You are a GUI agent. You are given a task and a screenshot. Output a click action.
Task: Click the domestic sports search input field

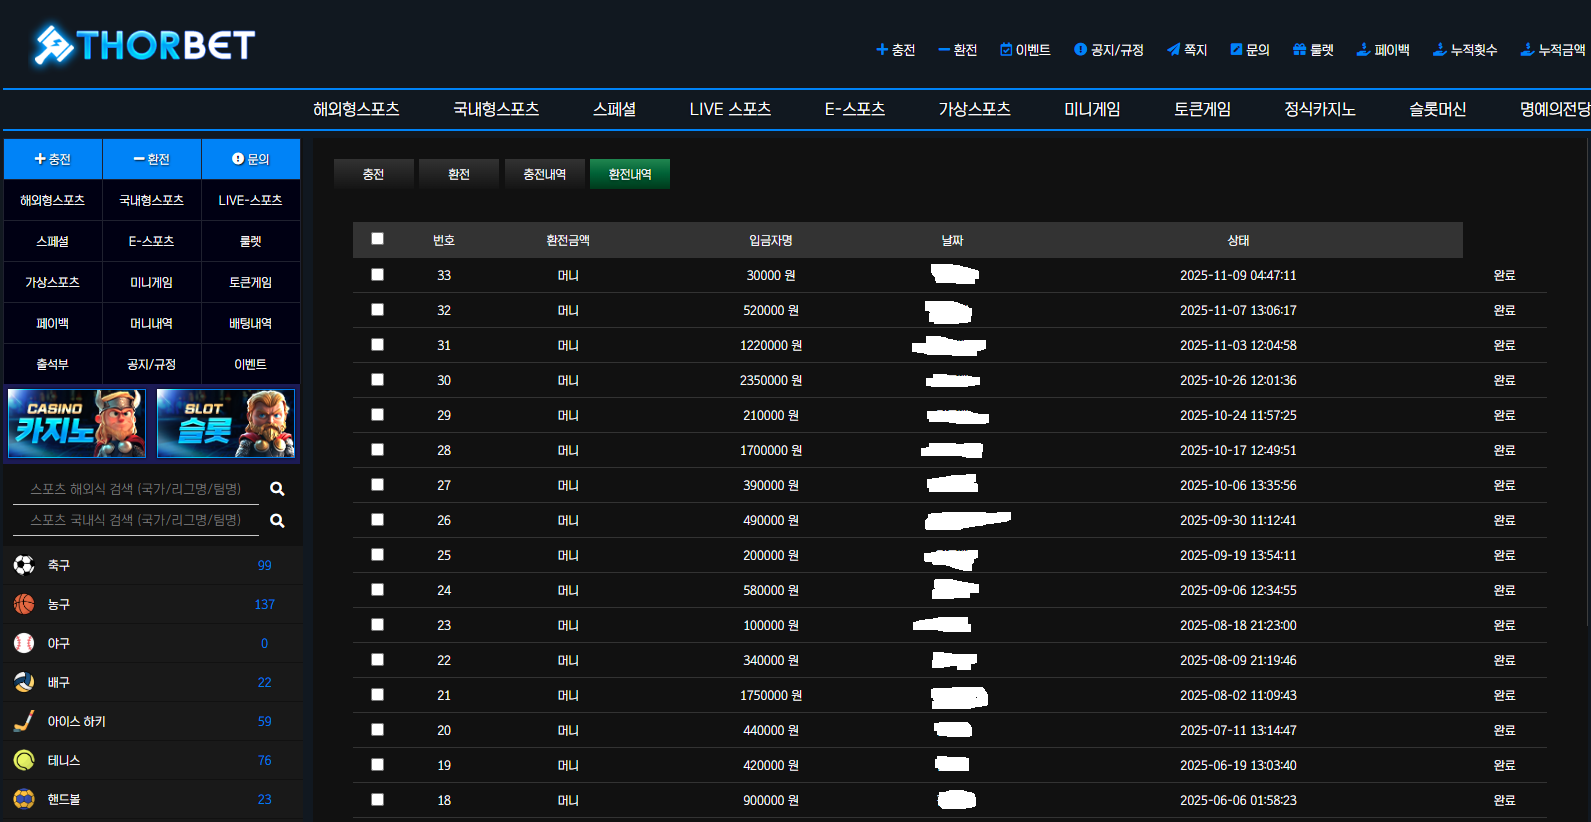136,520
